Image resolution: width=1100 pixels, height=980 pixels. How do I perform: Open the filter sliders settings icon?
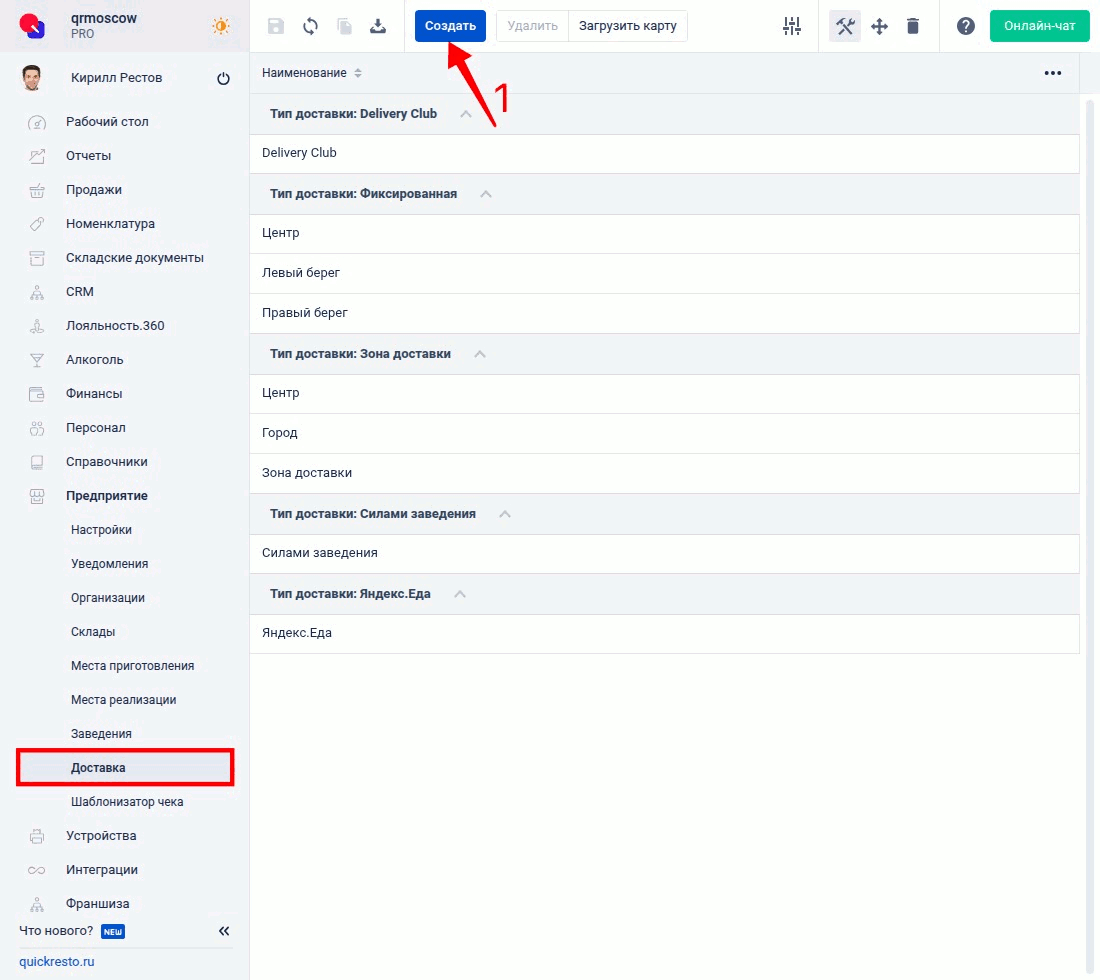click(792, 26)
